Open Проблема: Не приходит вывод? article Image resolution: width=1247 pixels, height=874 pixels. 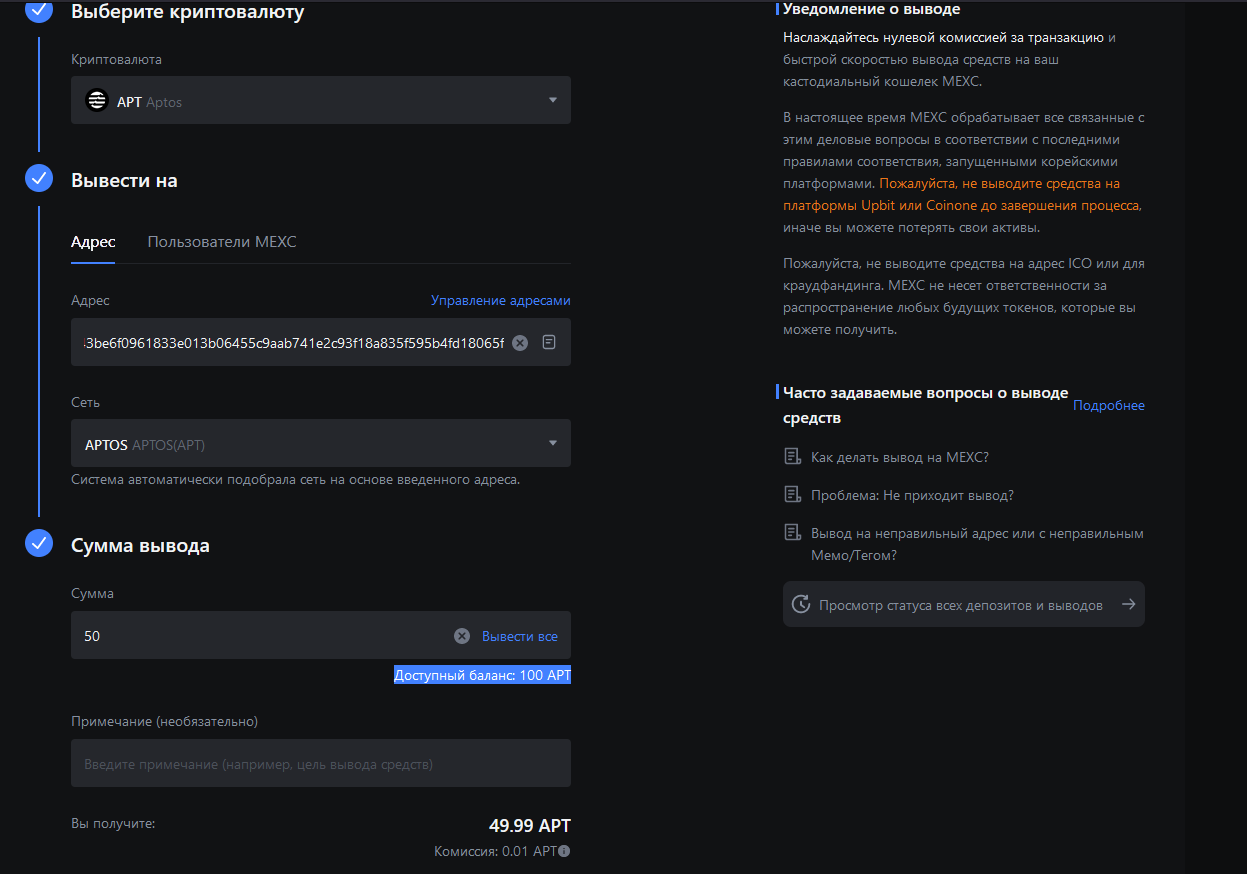pyautogui.click(x=912, y=495)
